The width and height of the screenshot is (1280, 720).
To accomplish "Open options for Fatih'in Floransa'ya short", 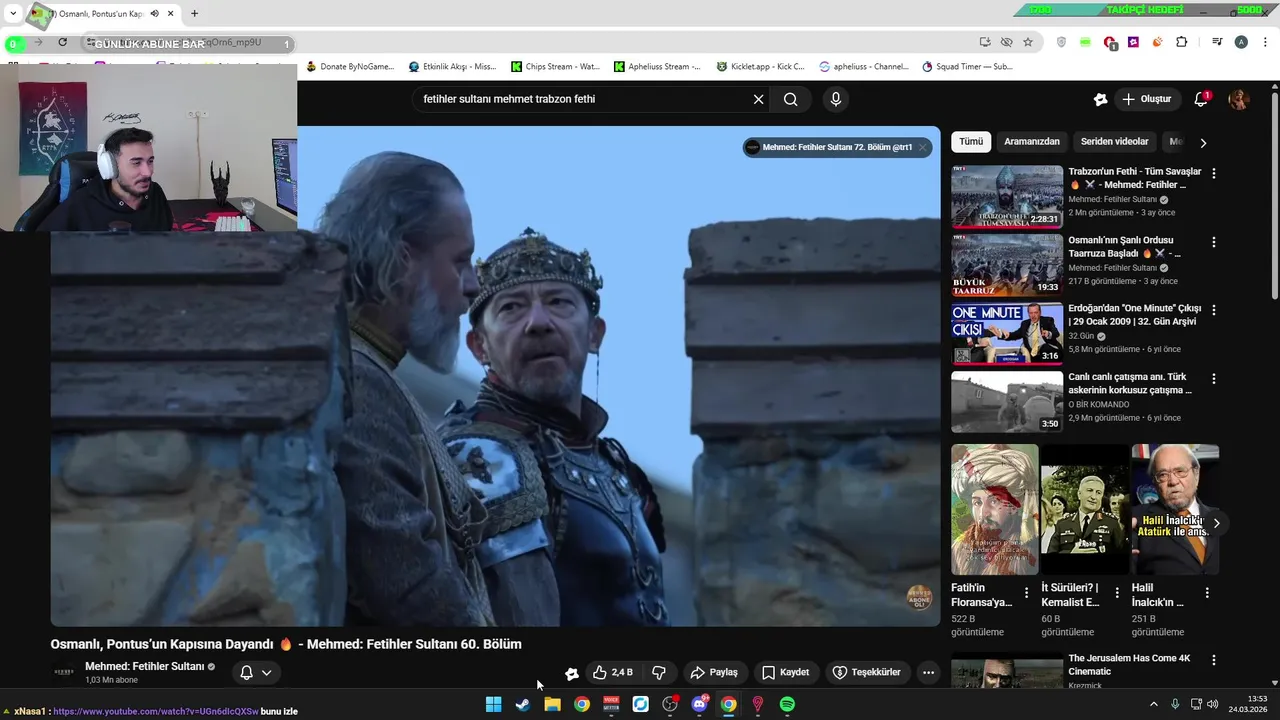I will 1026,593.
